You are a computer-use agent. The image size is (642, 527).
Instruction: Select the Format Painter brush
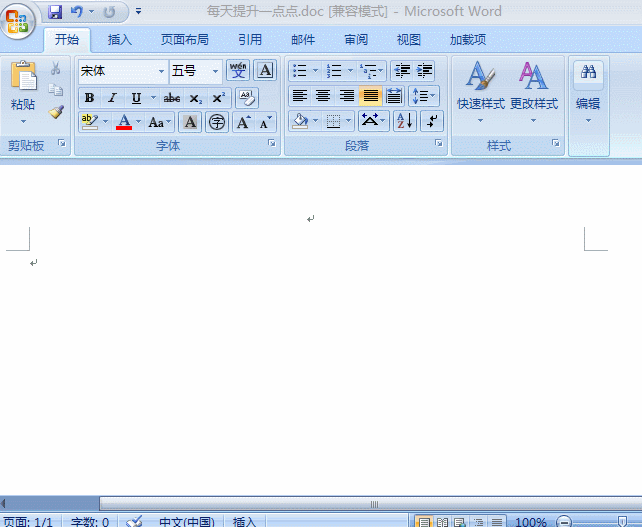coord(56,112)
